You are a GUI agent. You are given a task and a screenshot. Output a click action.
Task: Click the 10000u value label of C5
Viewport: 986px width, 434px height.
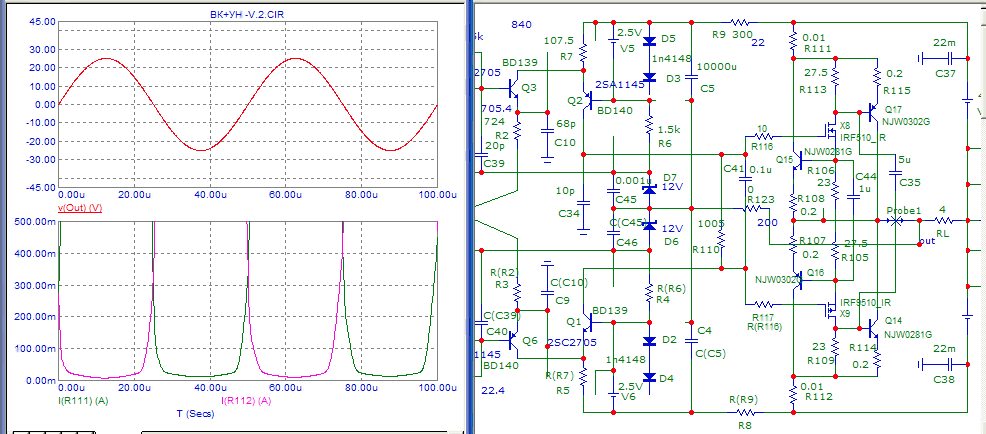[x=716, y=67]
